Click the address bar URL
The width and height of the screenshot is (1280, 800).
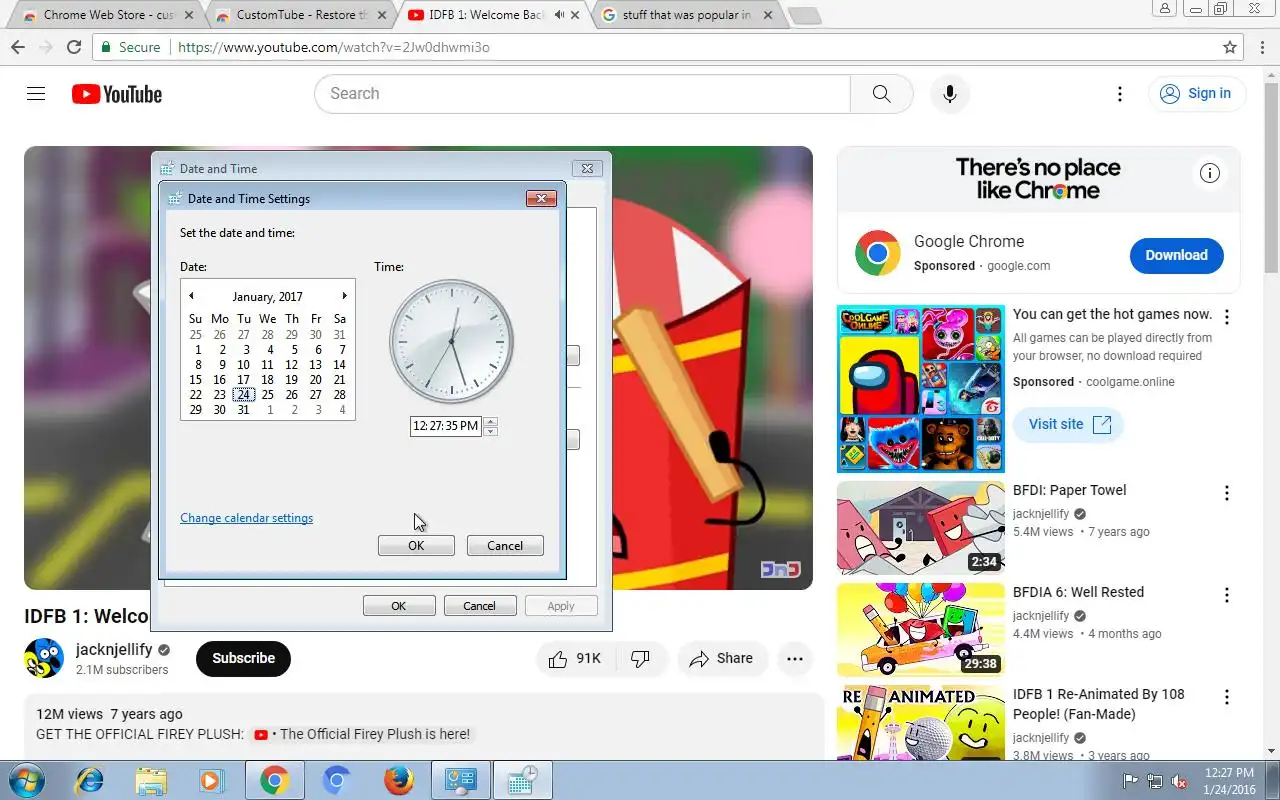pos(333,47)
